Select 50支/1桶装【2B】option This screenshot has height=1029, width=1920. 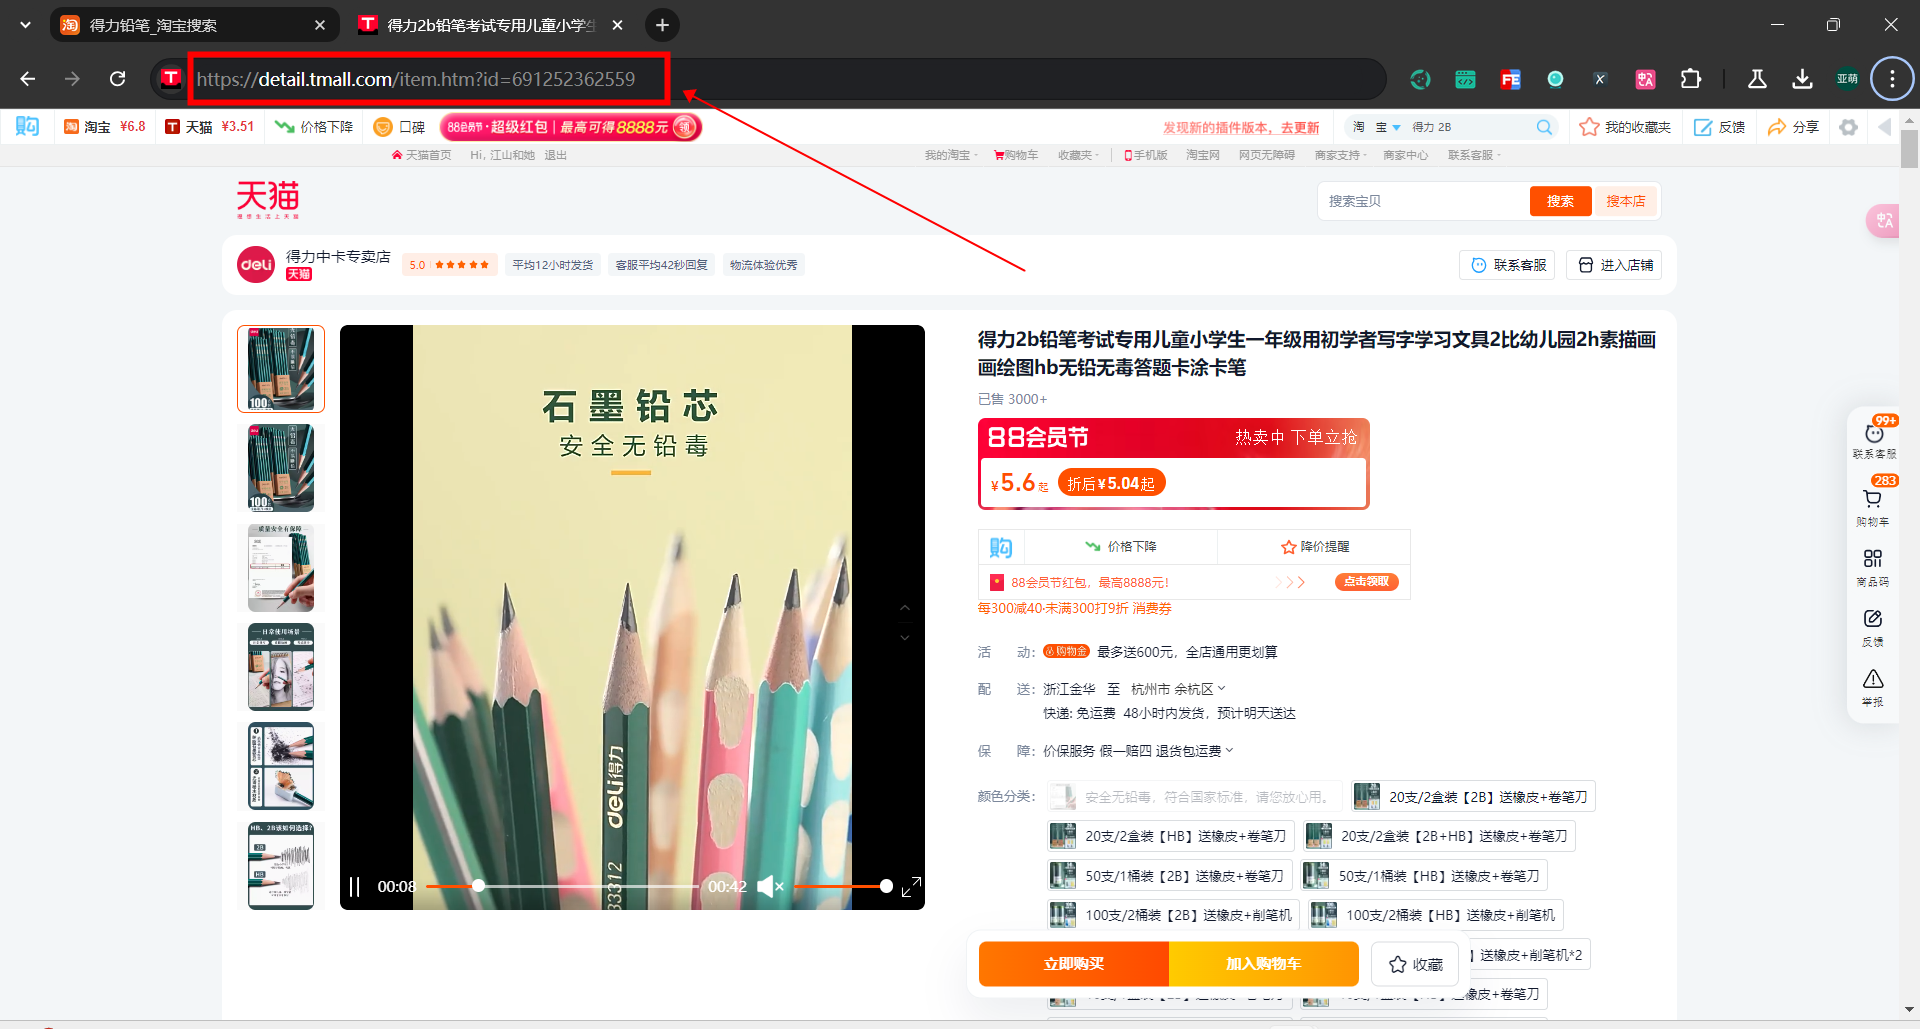click(1170, 876)
